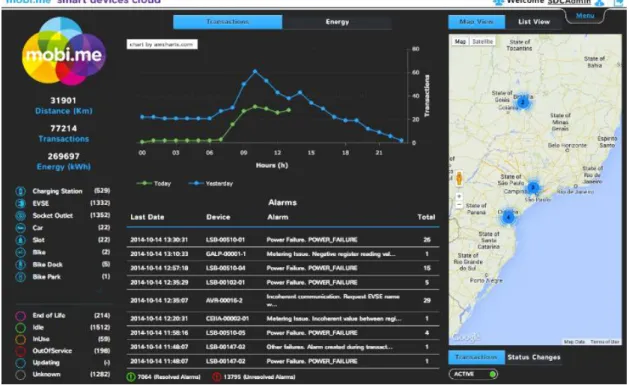Image resolution: width=629 pixels, height=385 pixels.
Task: Click the Slot icon
Action: pos(20,240)
